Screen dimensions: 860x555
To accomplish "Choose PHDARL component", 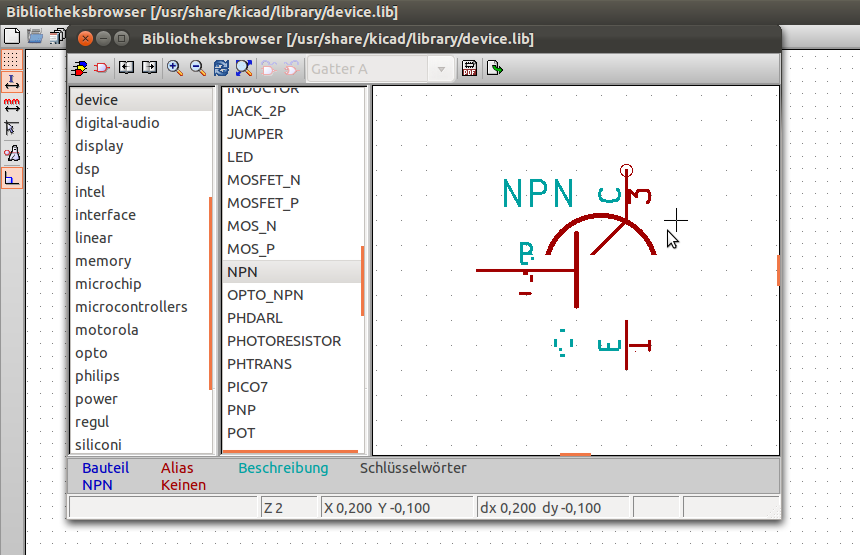I will click(292, 318).
